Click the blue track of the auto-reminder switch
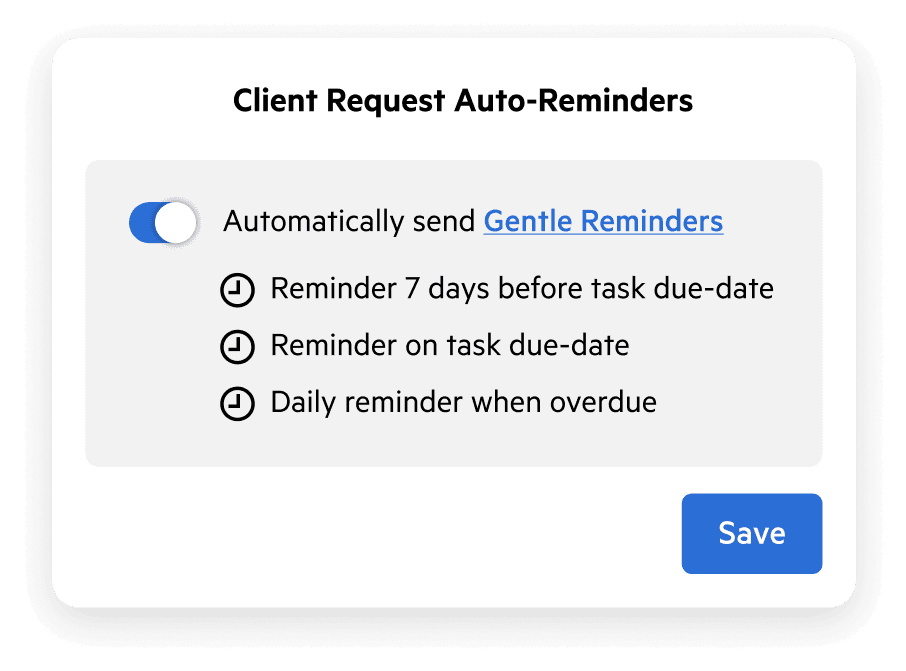The height and width of the screenshot is (671, 906). click(x=141, y=223)
